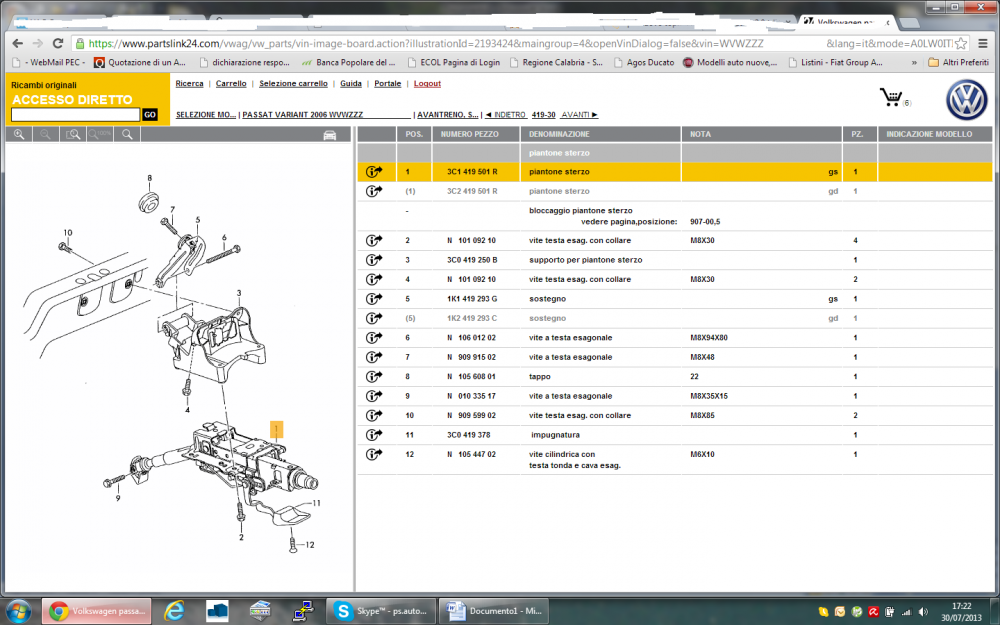
Task: Click the zoom to area magnifier icon
Action: [x=72, y=134]
